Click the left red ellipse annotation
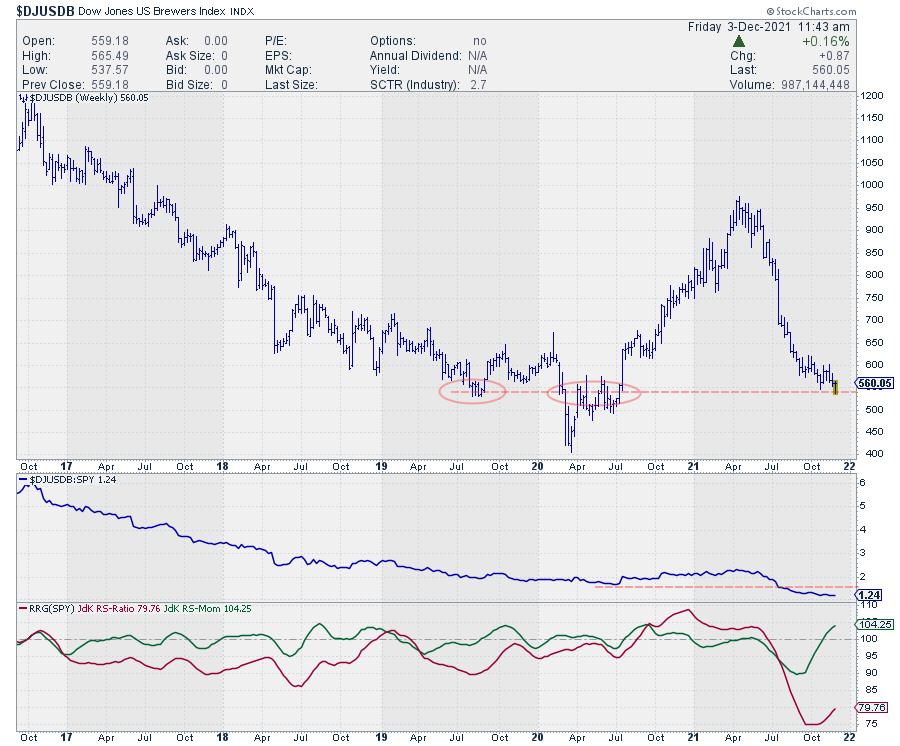 (472, 392)
